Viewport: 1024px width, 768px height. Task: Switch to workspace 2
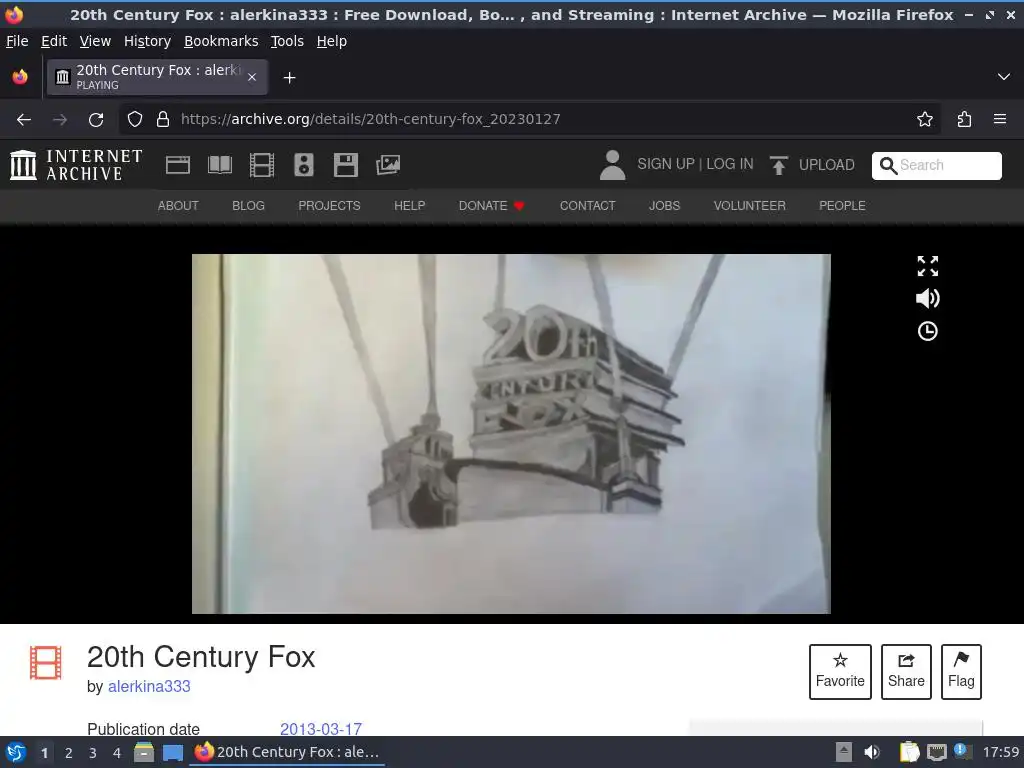[69, 753]
